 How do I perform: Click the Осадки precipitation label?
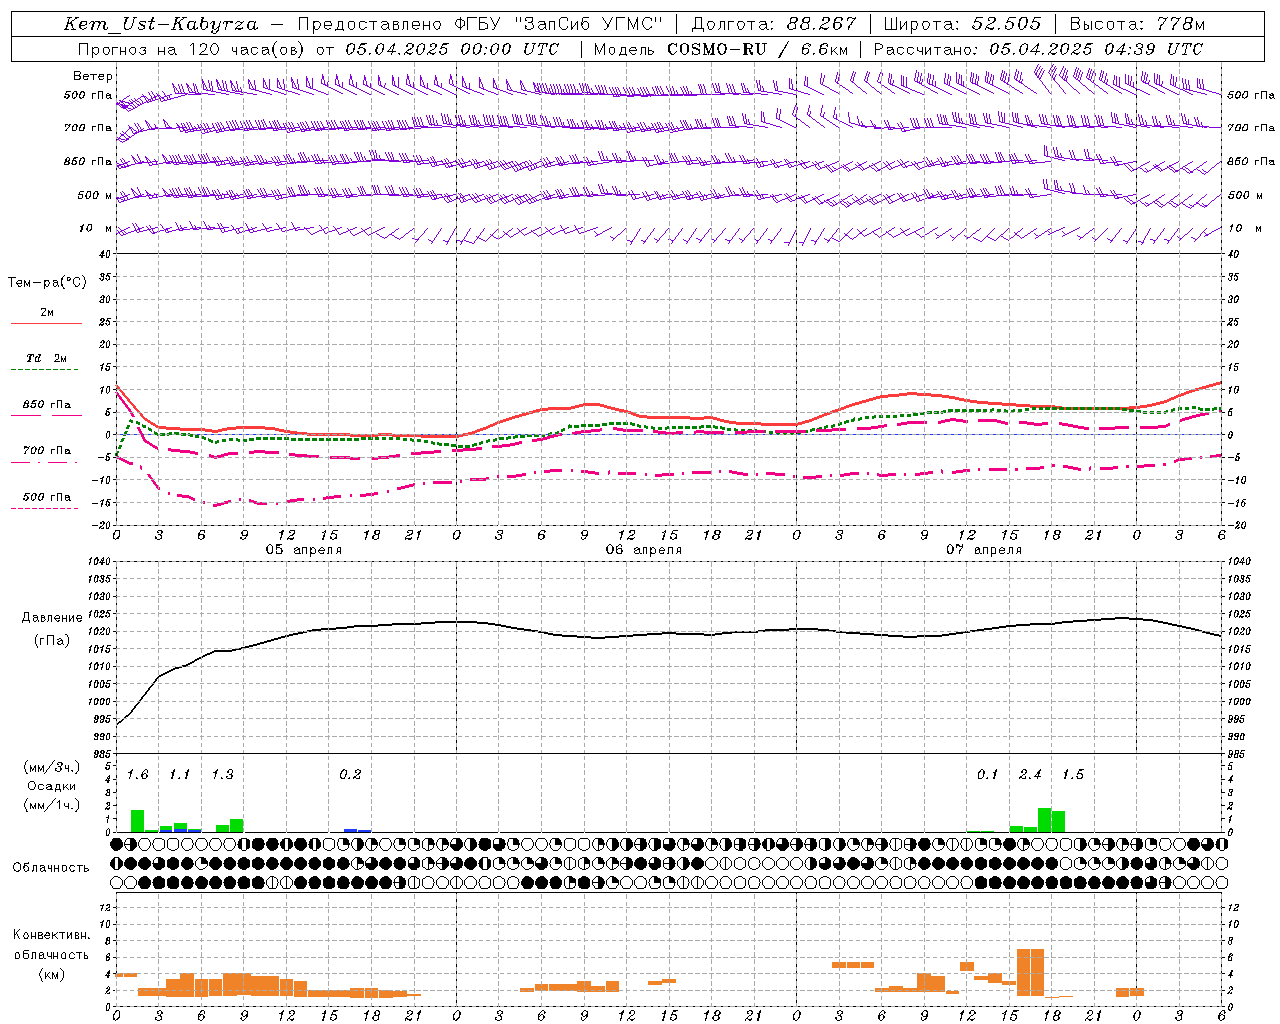click(x=52, y=786)
